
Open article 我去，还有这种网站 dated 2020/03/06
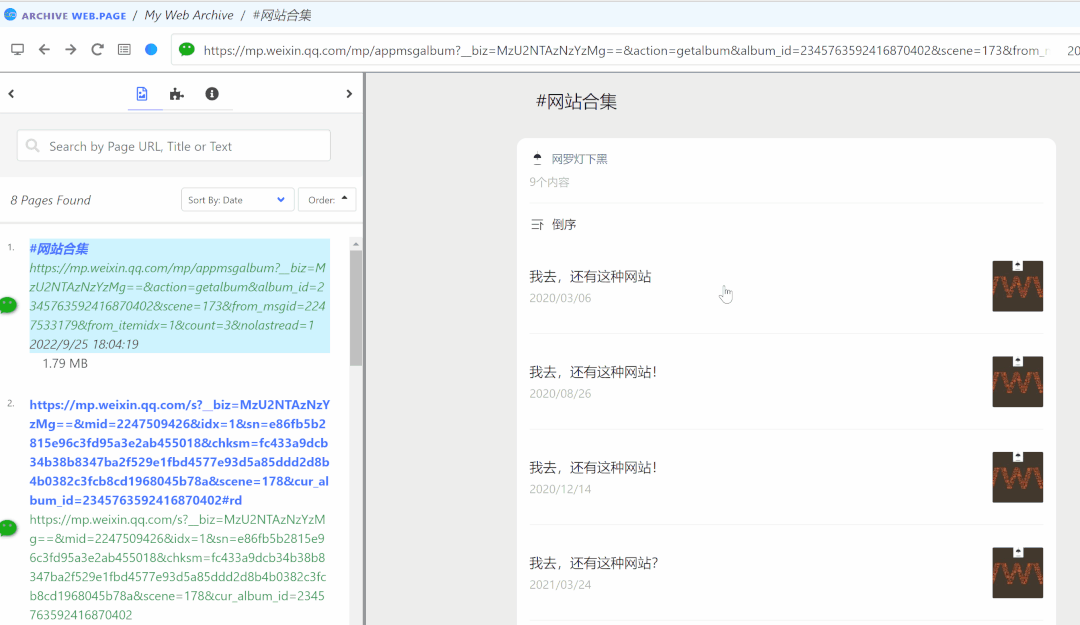(x=590, y=276)
